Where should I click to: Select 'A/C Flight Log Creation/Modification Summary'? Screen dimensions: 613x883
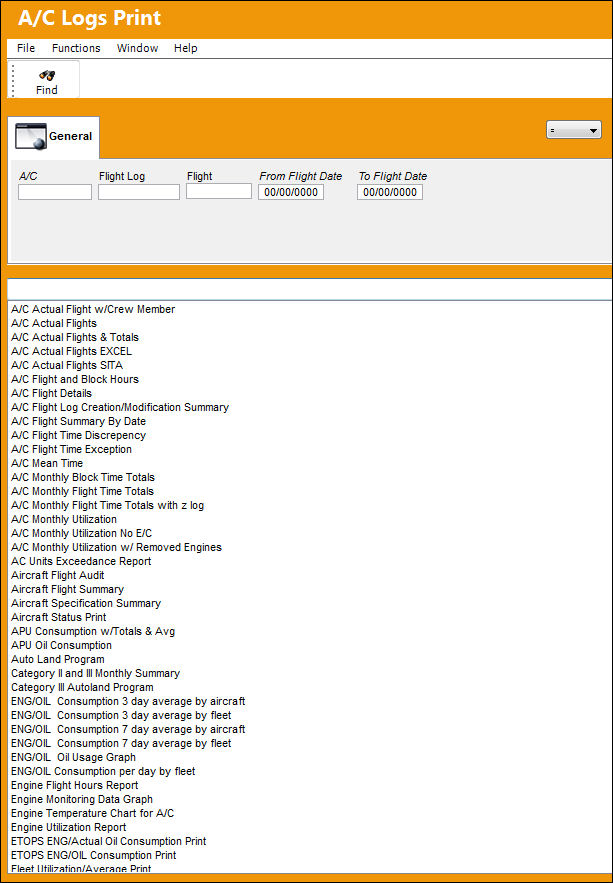coord(120,407)
